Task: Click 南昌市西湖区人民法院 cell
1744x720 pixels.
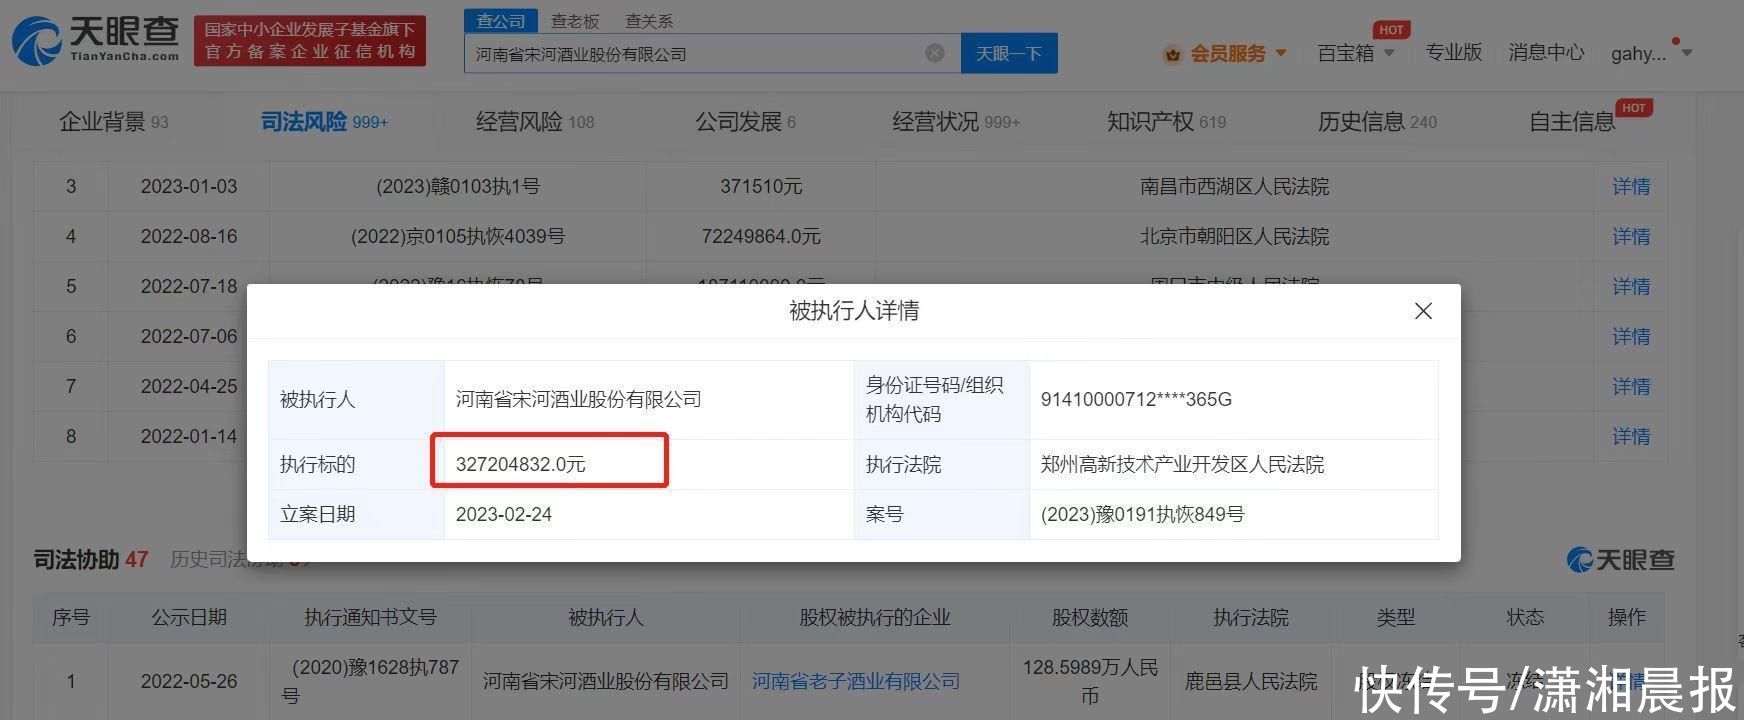Action: tap(1234, 186)
